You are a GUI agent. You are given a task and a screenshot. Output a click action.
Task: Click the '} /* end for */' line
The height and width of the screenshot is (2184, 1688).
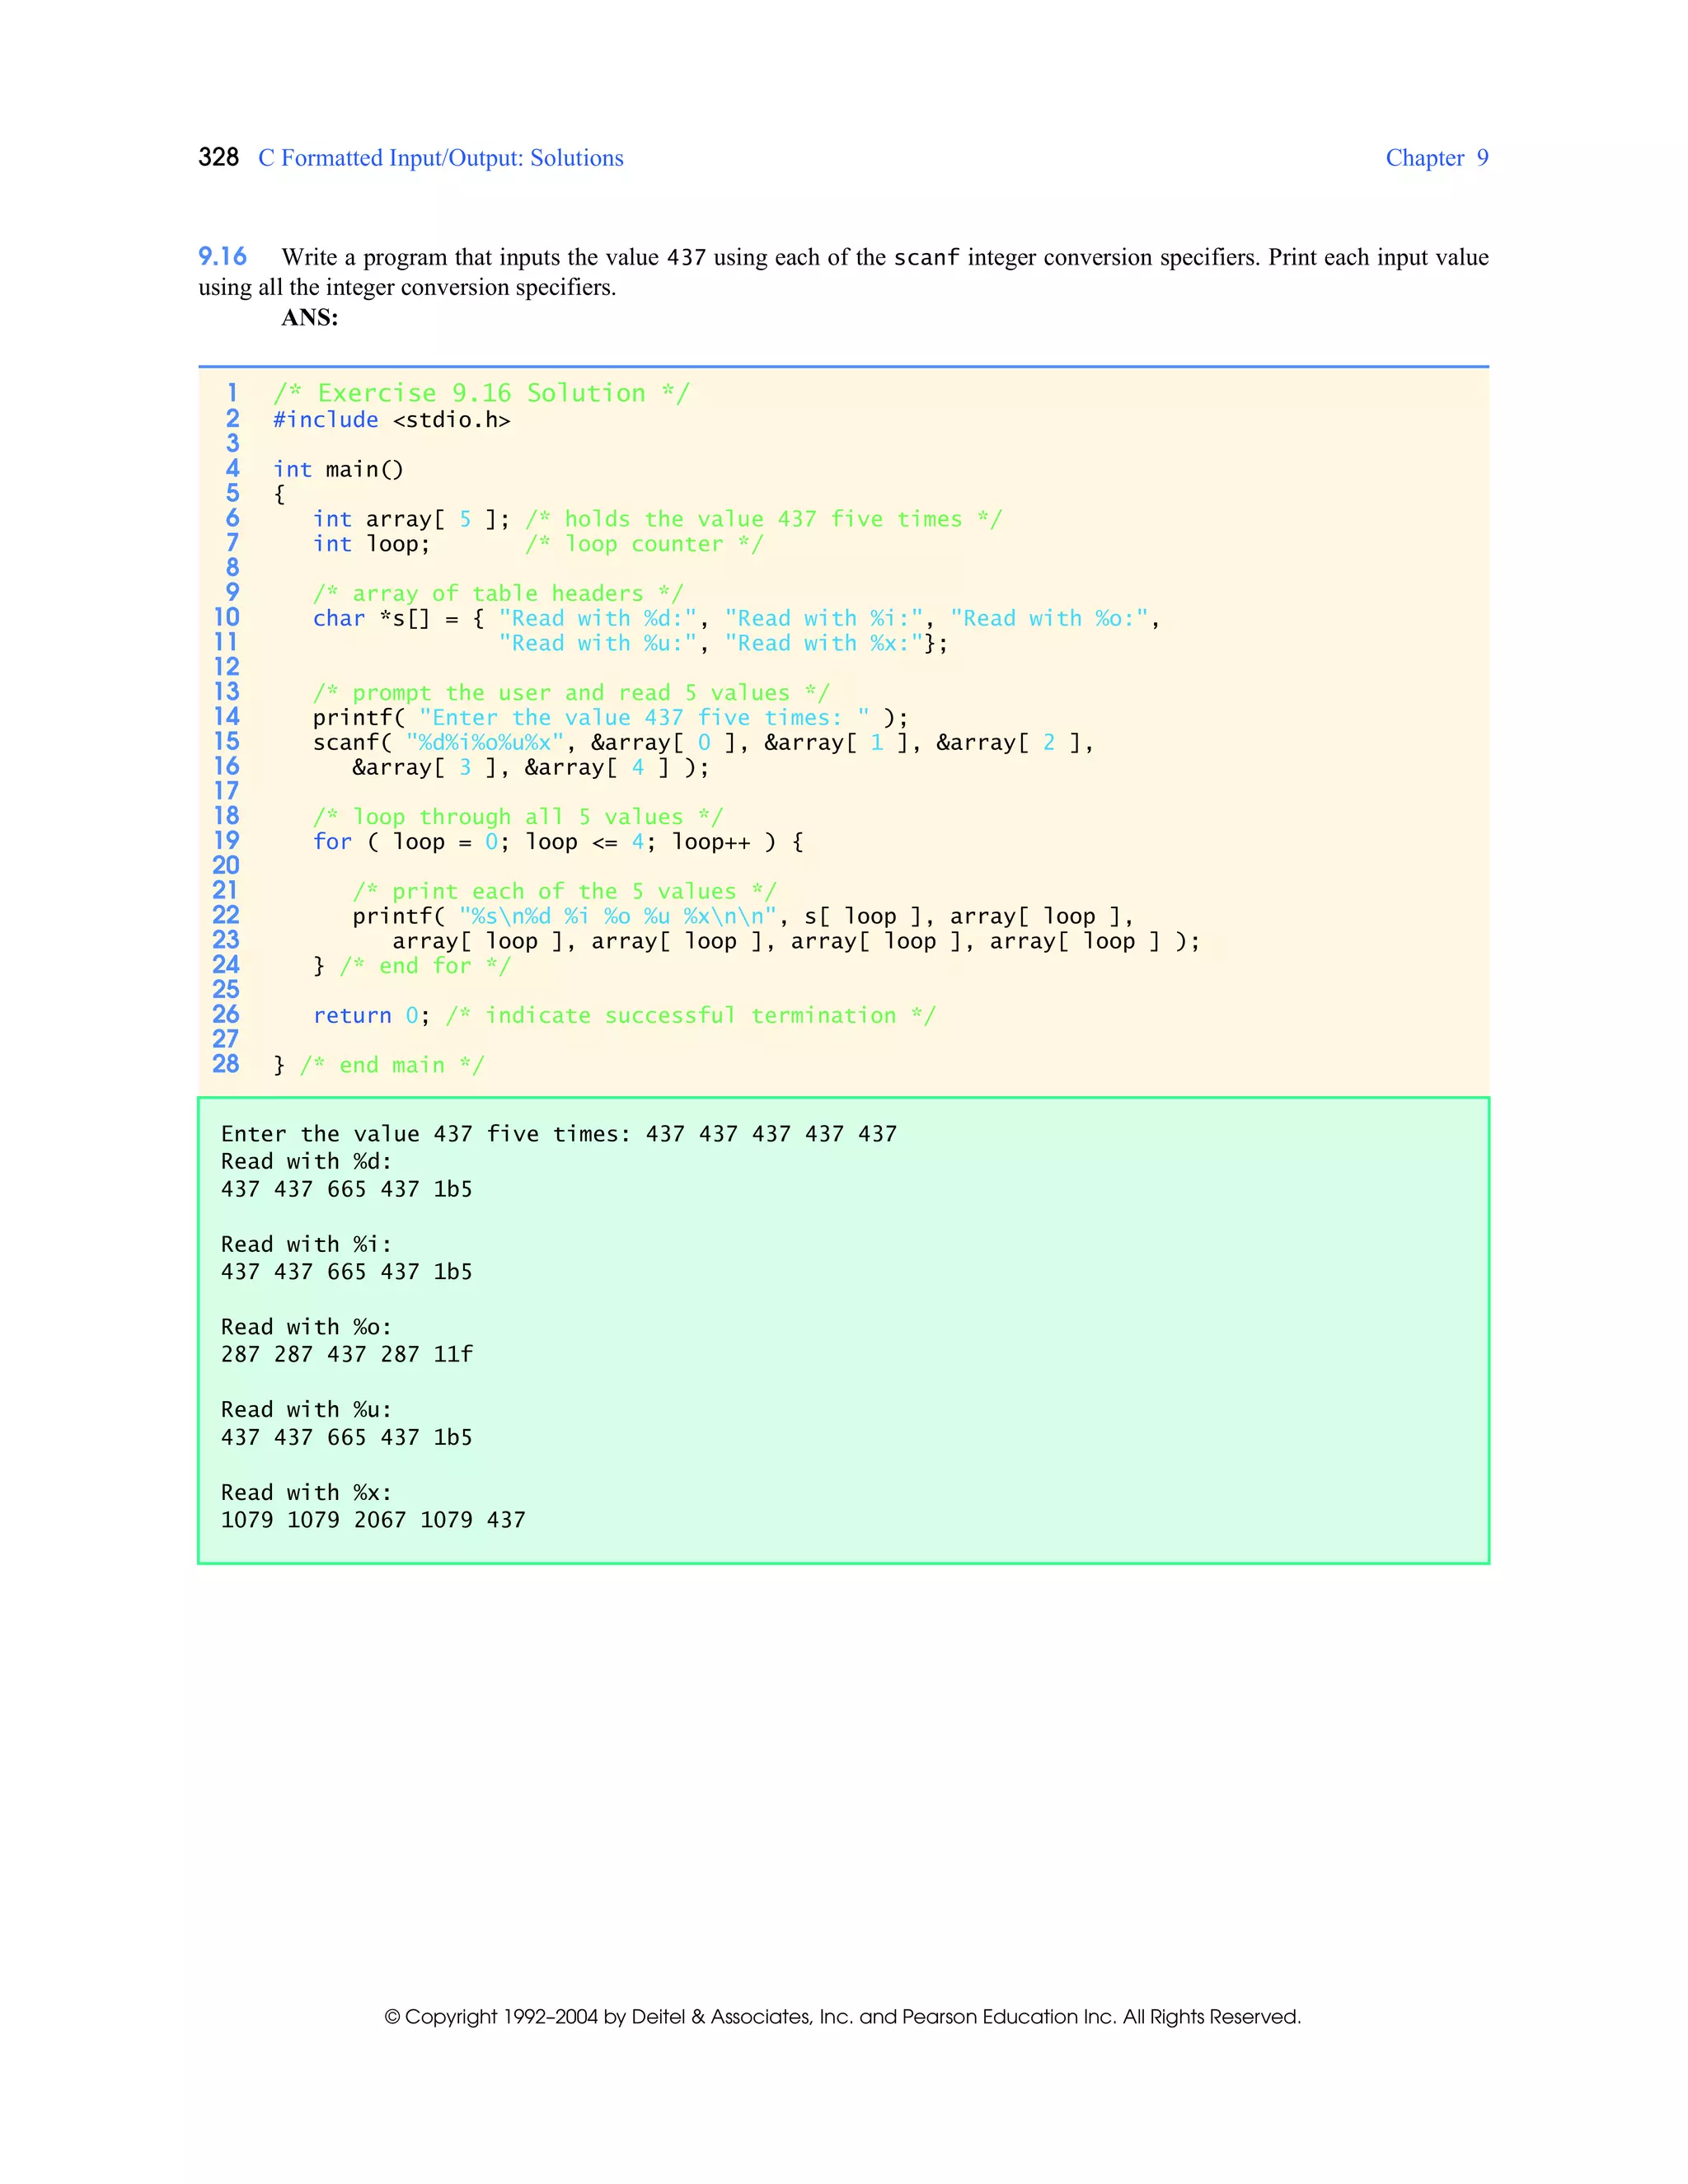click(x=412, y=966)
